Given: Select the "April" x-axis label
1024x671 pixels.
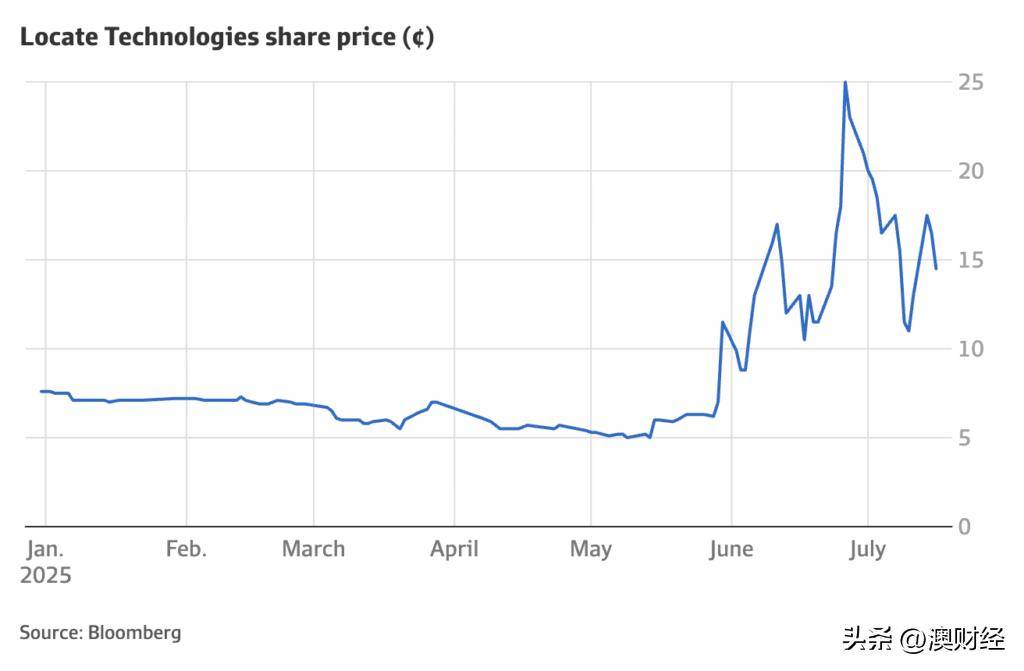Looking at the screenshot, I should [x=454, y=549].
